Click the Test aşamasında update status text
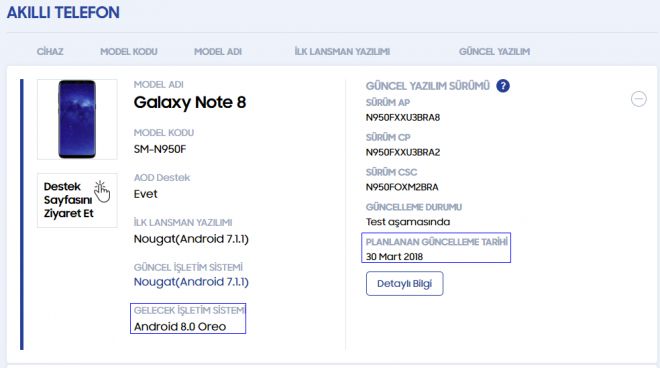 click(x=408, y=222)
